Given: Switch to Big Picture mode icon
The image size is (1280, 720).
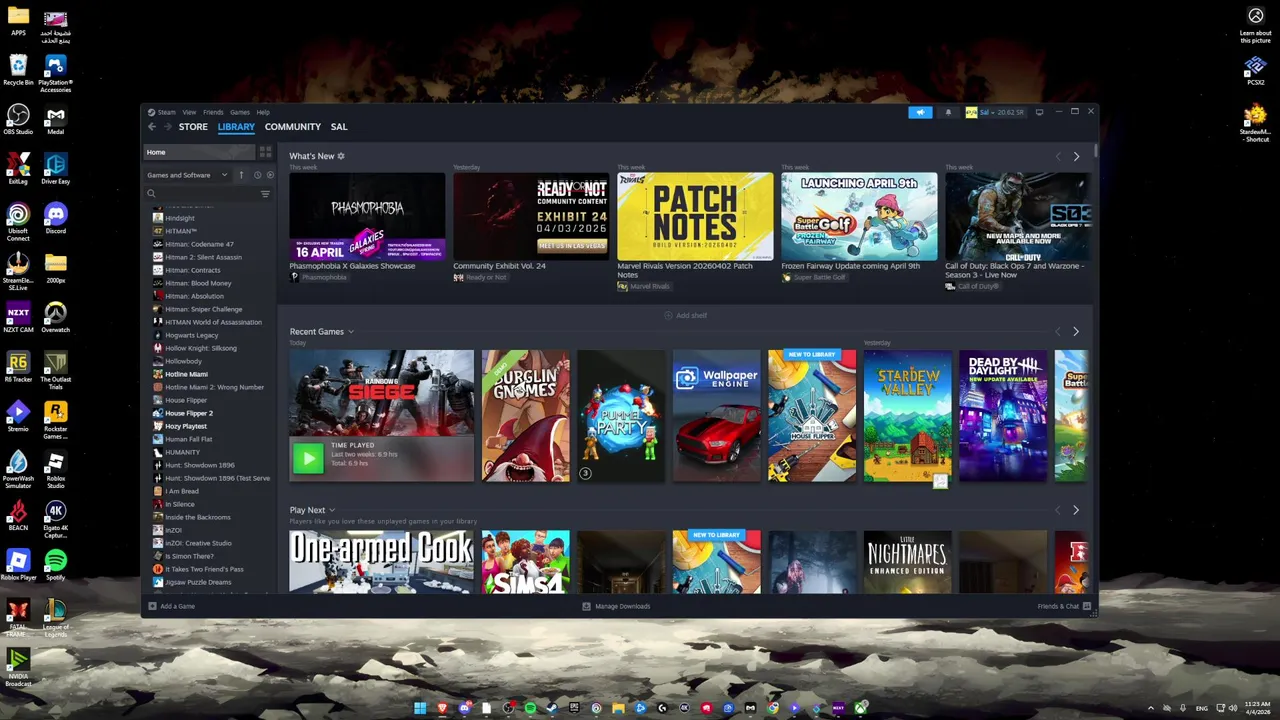Looking at the screenshot, I should coord(1039,112).
